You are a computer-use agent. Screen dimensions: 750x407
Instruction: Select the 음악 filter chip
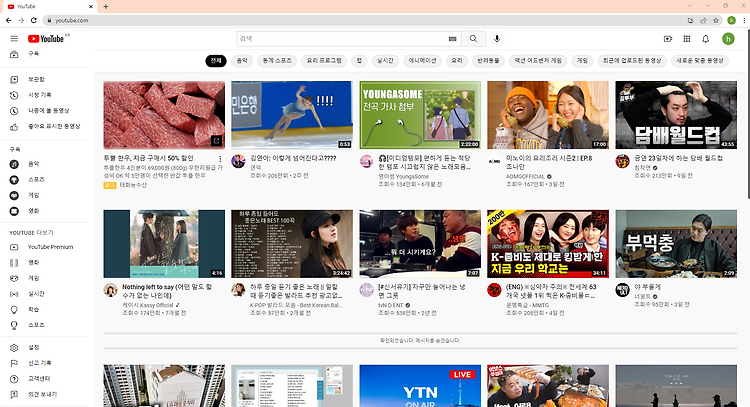point(242,61)
